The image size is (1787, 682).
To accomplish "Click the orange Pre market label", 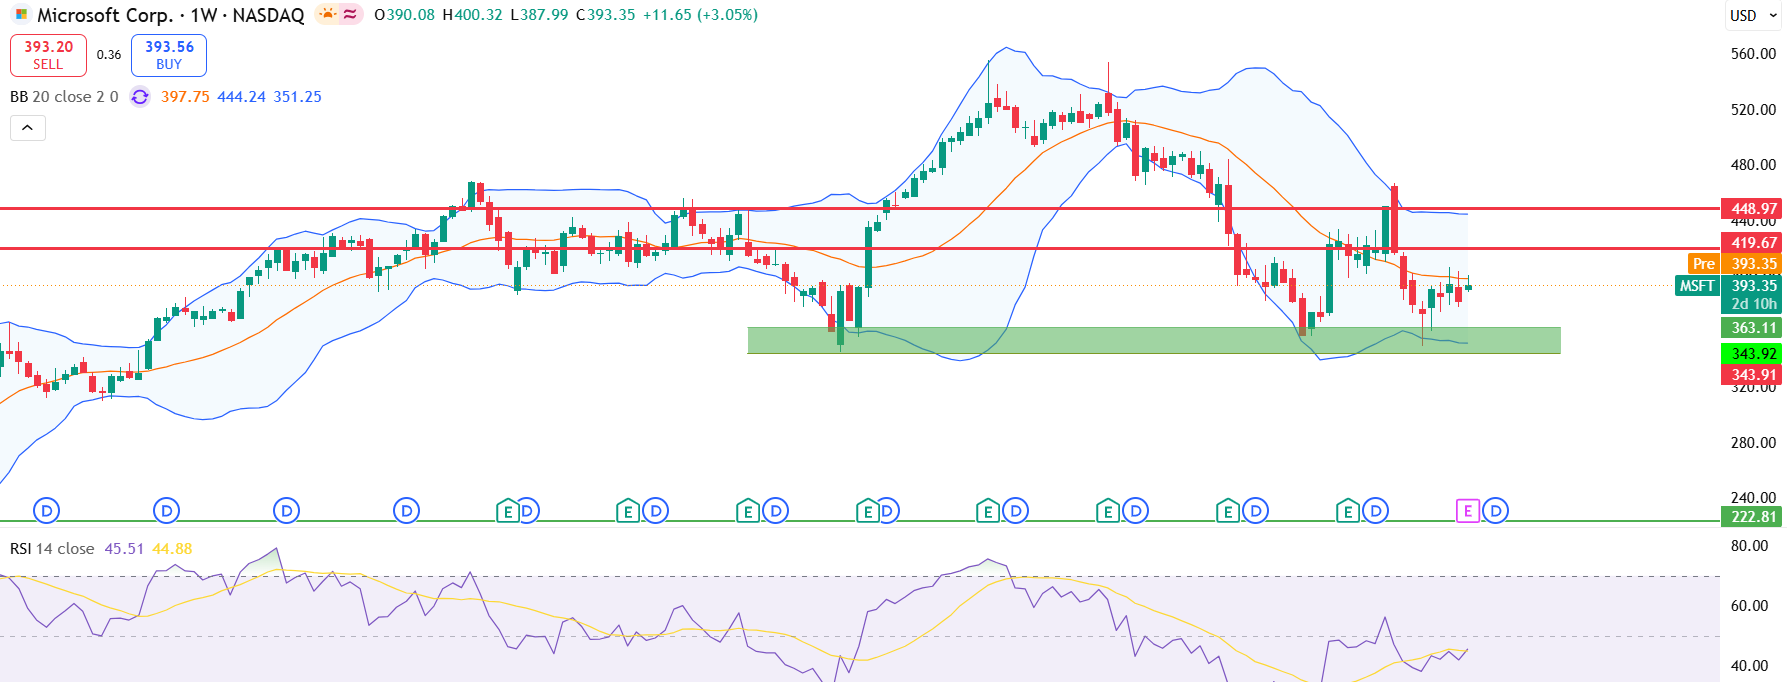I will click(x=1703, y=264).
